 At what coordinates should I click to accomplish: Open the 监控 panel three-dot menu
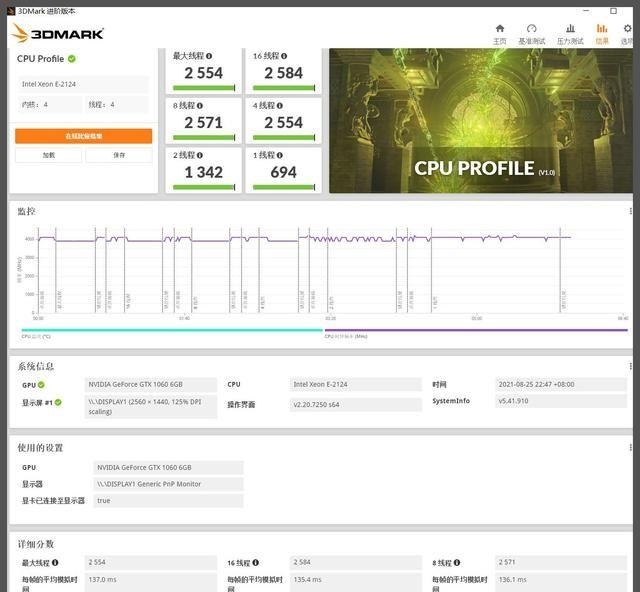coord(631,211)
